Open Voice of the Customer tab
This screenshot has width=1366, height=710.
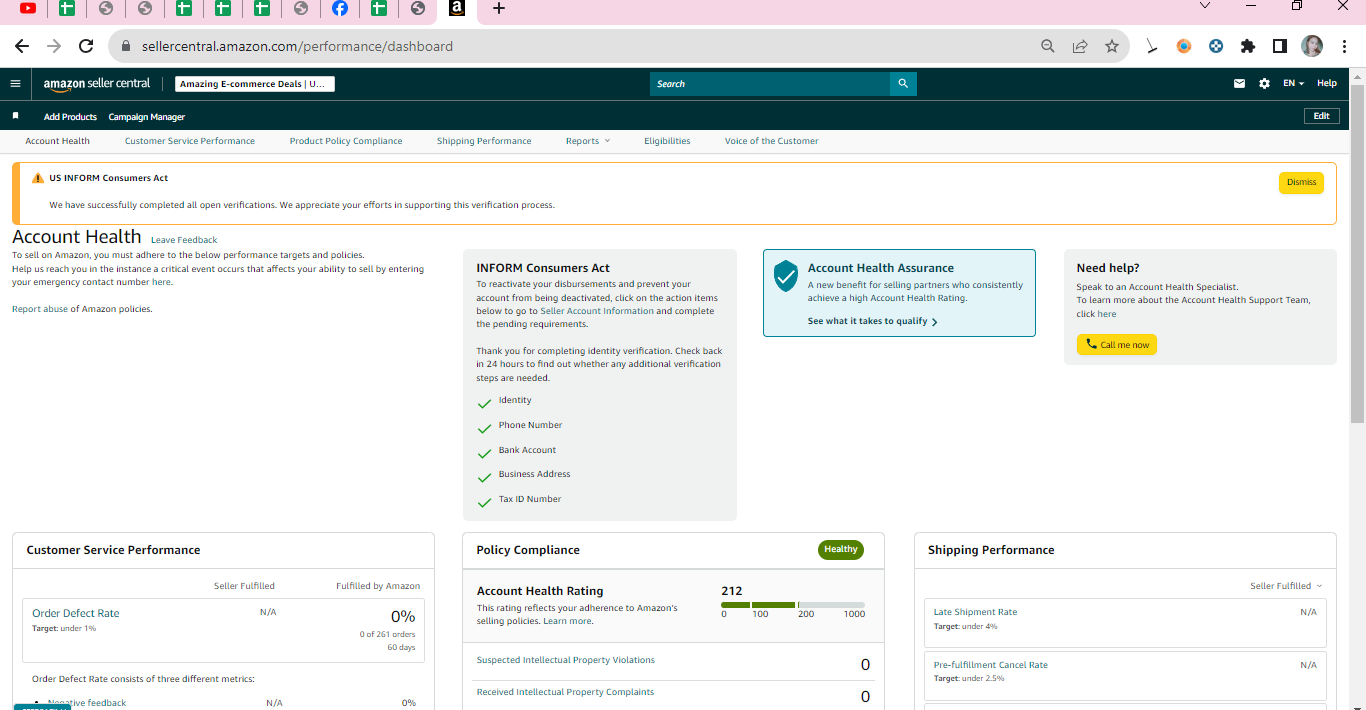(771, 141)
